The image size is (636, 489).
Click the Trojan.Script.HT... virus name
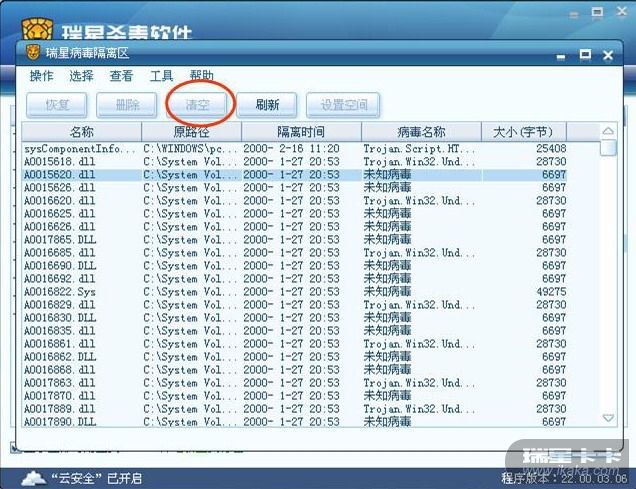click(419, 148)
